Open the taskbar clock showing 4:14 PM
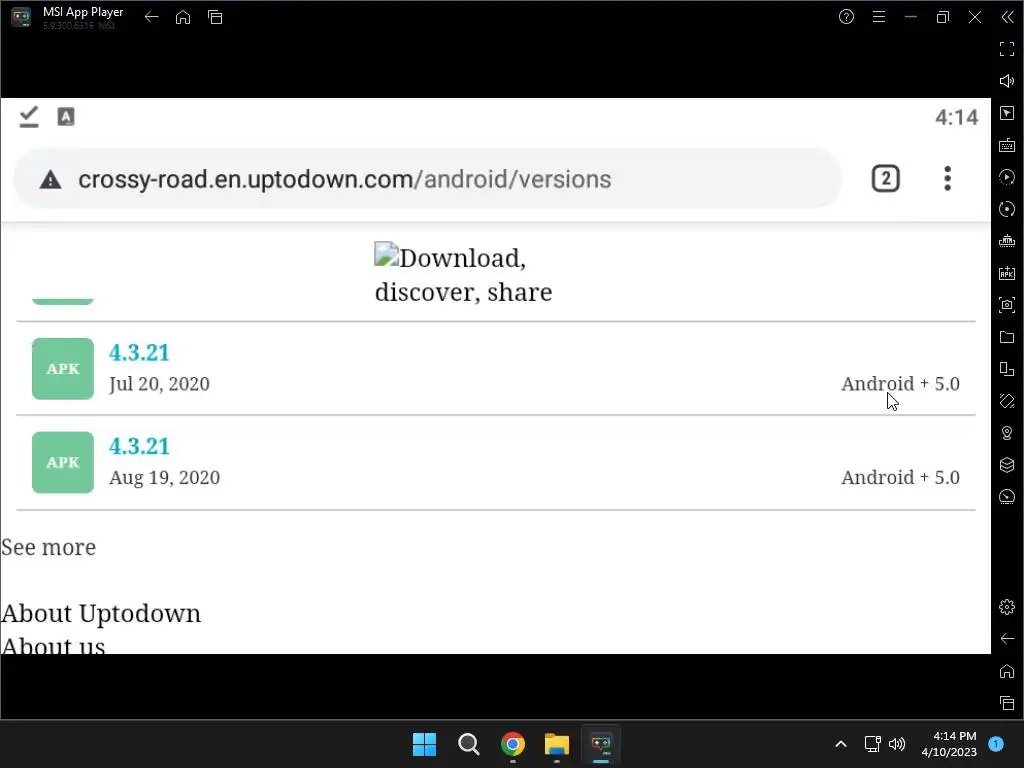 pos(949,744)
